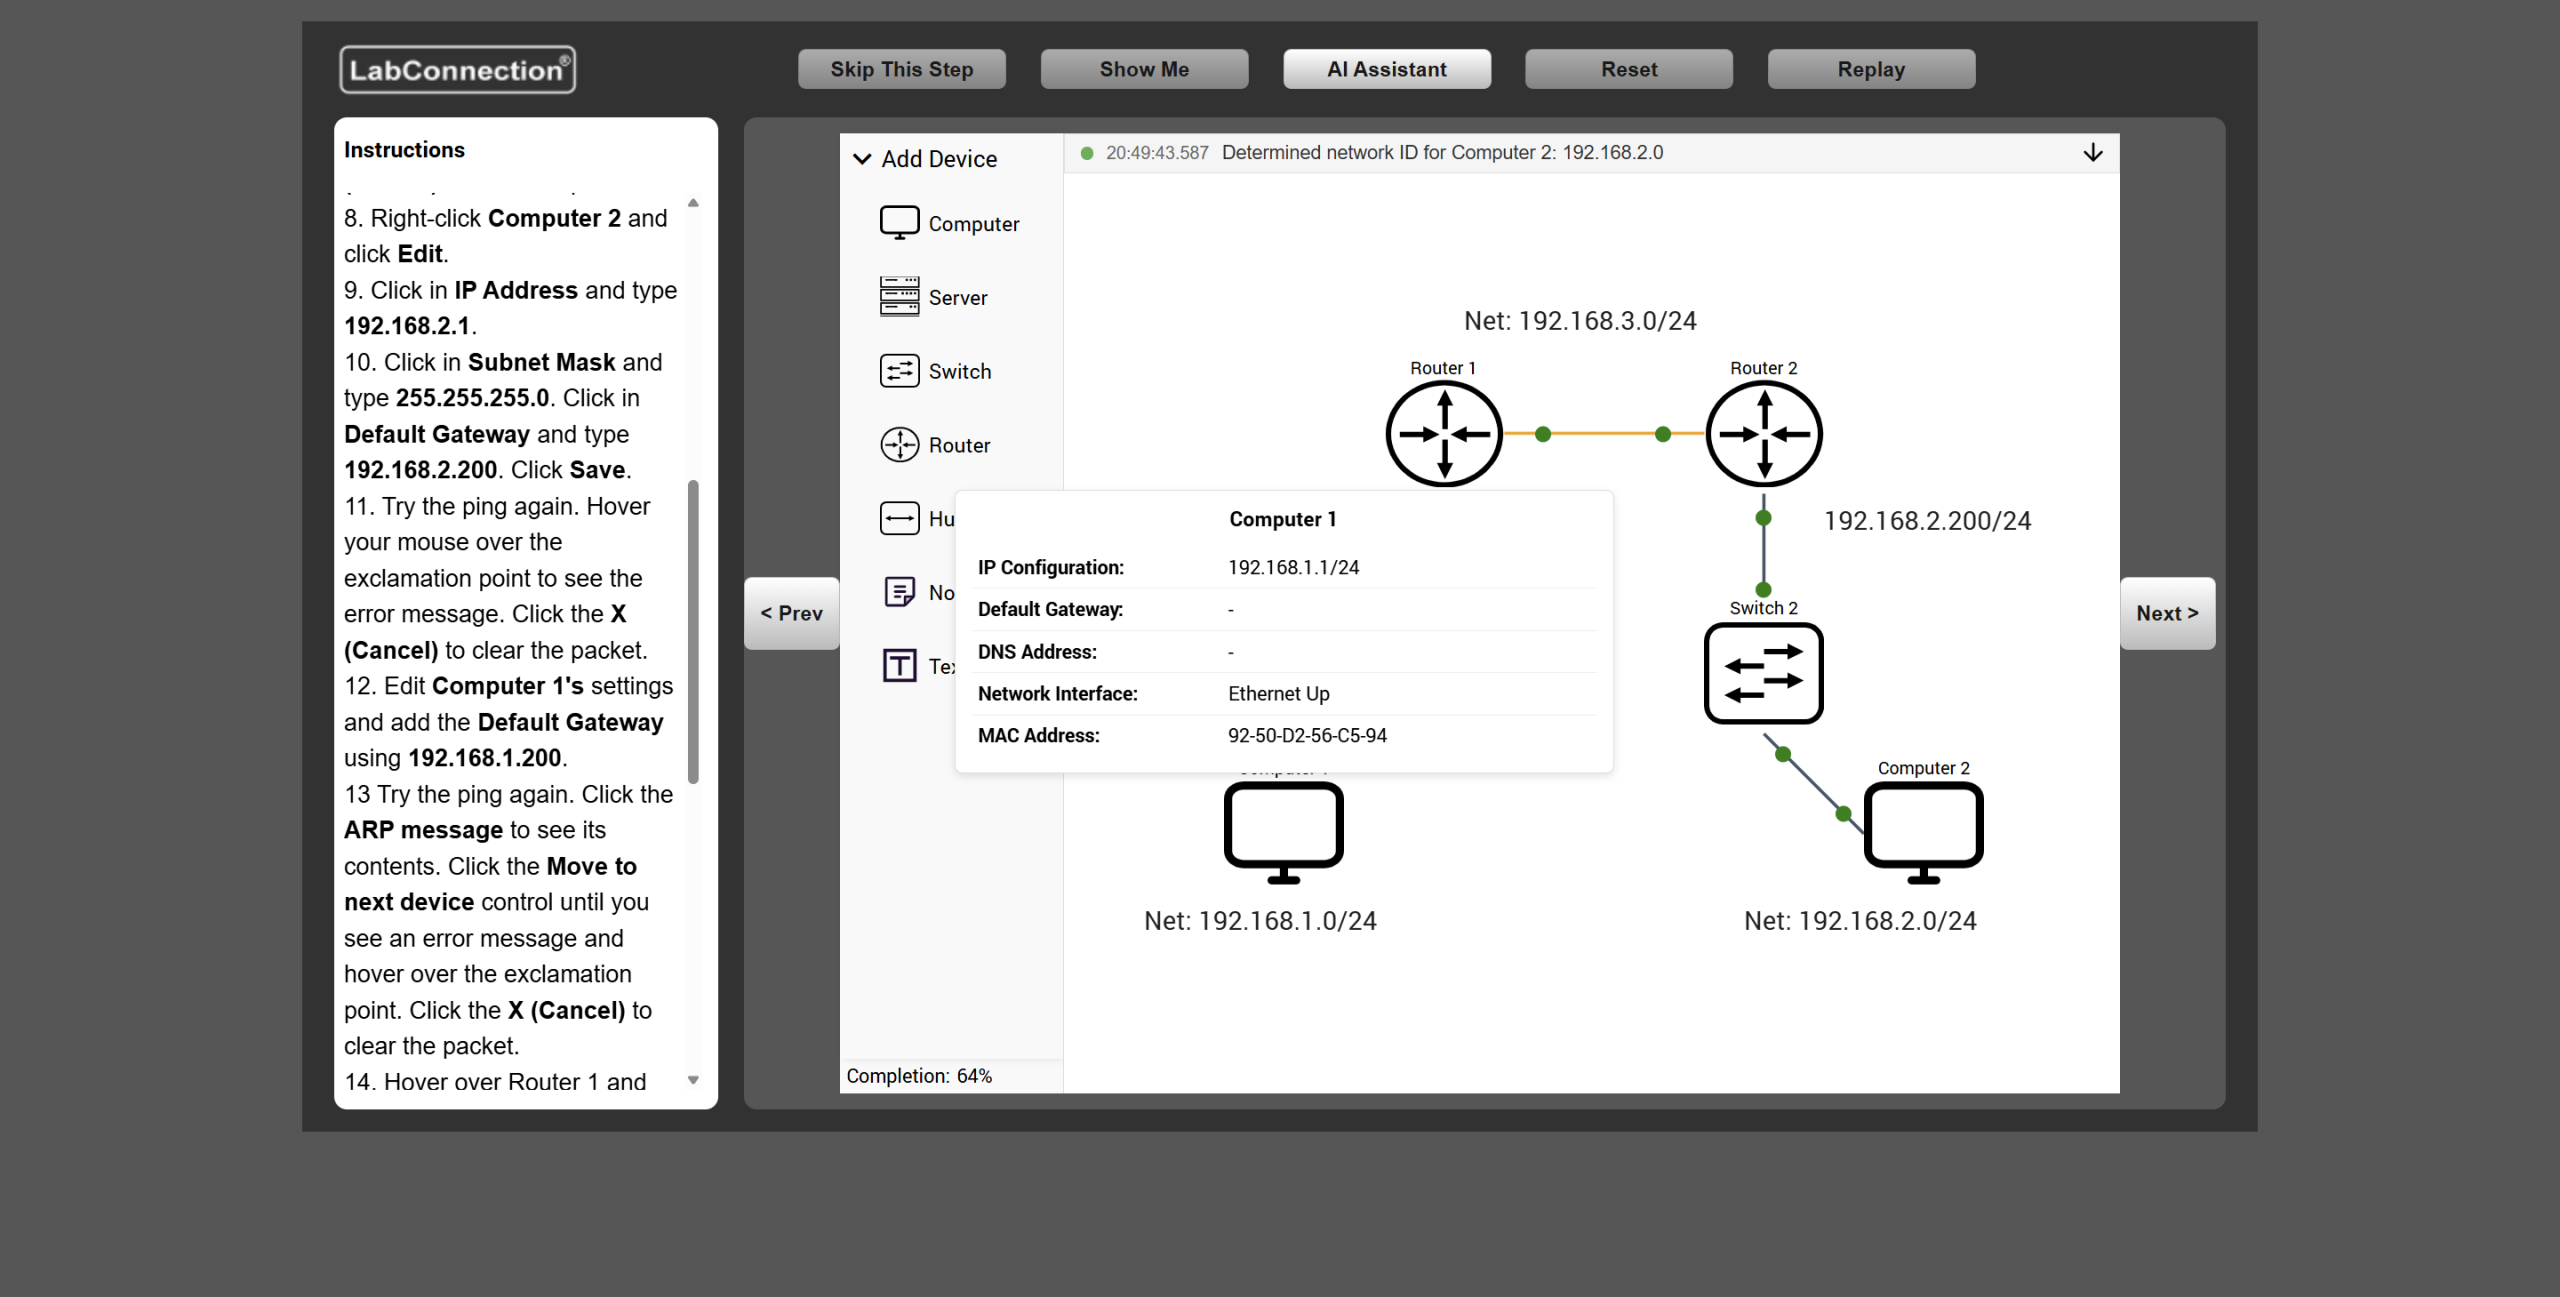Select the Switch device icon in the sidebar
This screenshot has height=1297, width=2560.
coord(899,370)
